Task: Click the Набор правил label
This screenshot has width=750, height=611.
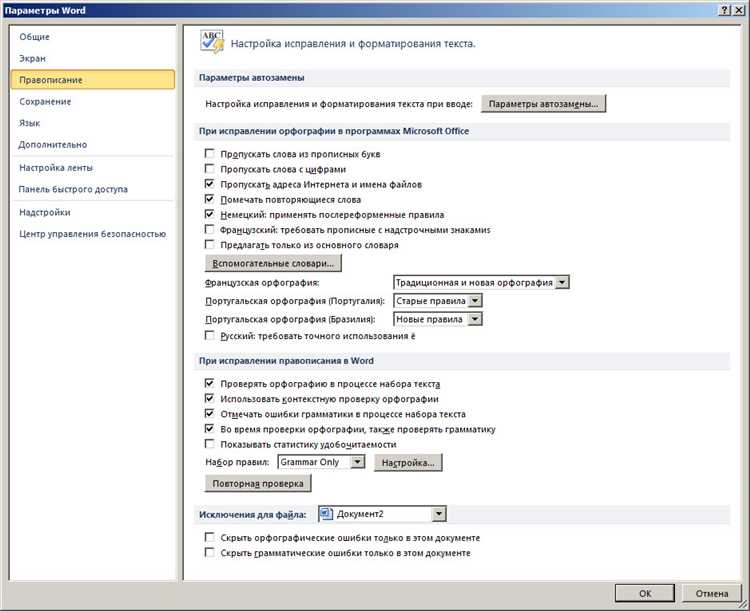Action: pos(237,462)
